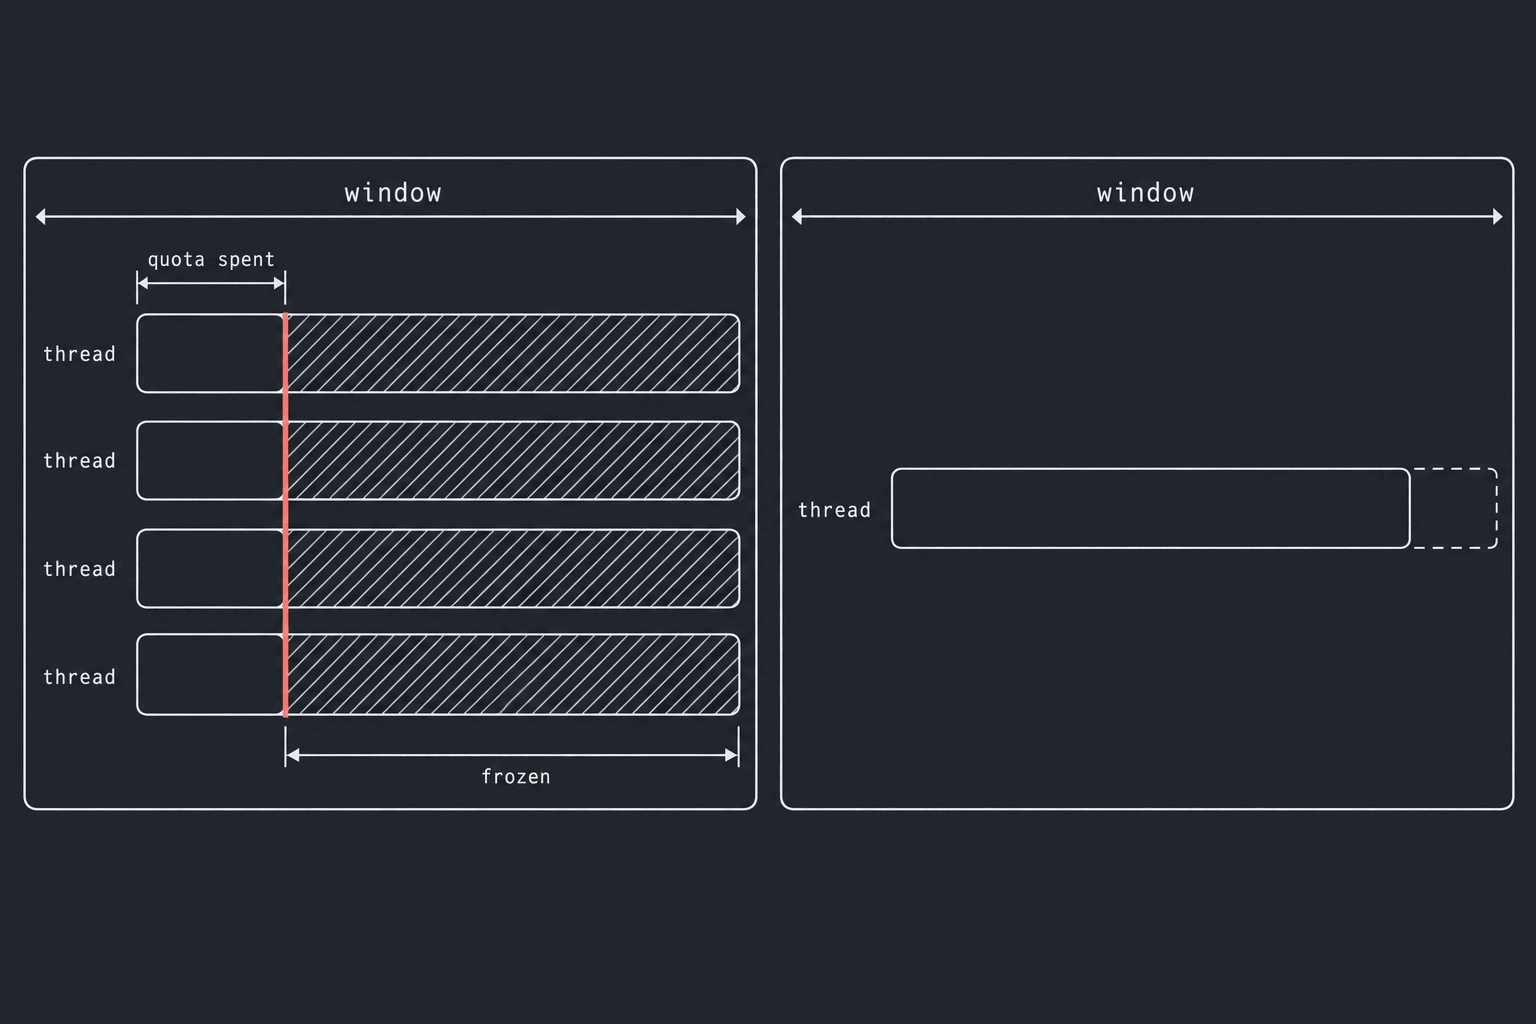Click the "quota spent" label
The image size is (1536, 1024).
click(211, 260)
